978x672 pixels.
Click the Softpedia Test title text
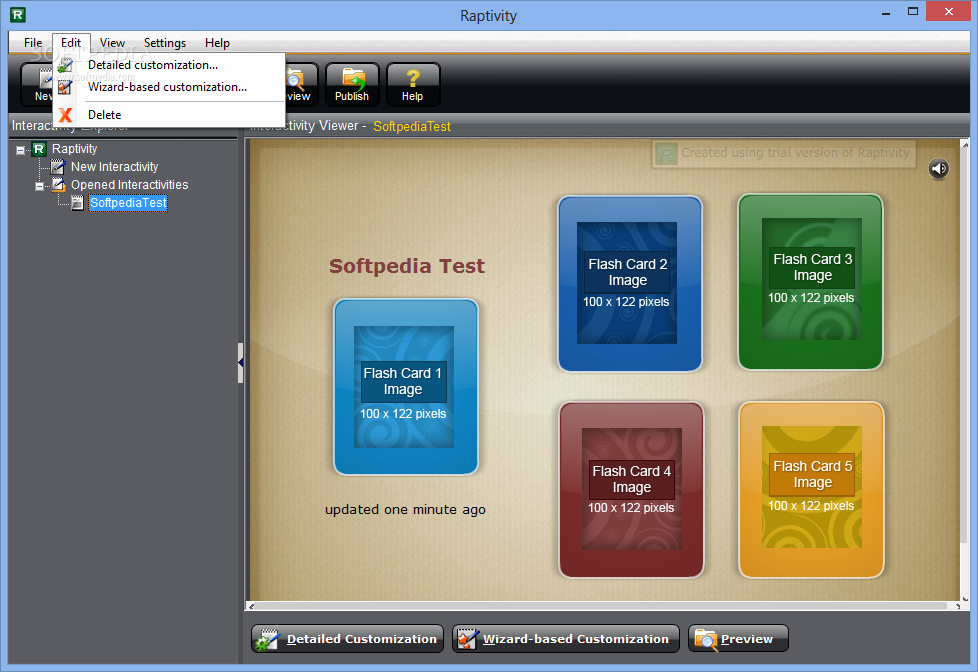[407, 266]
